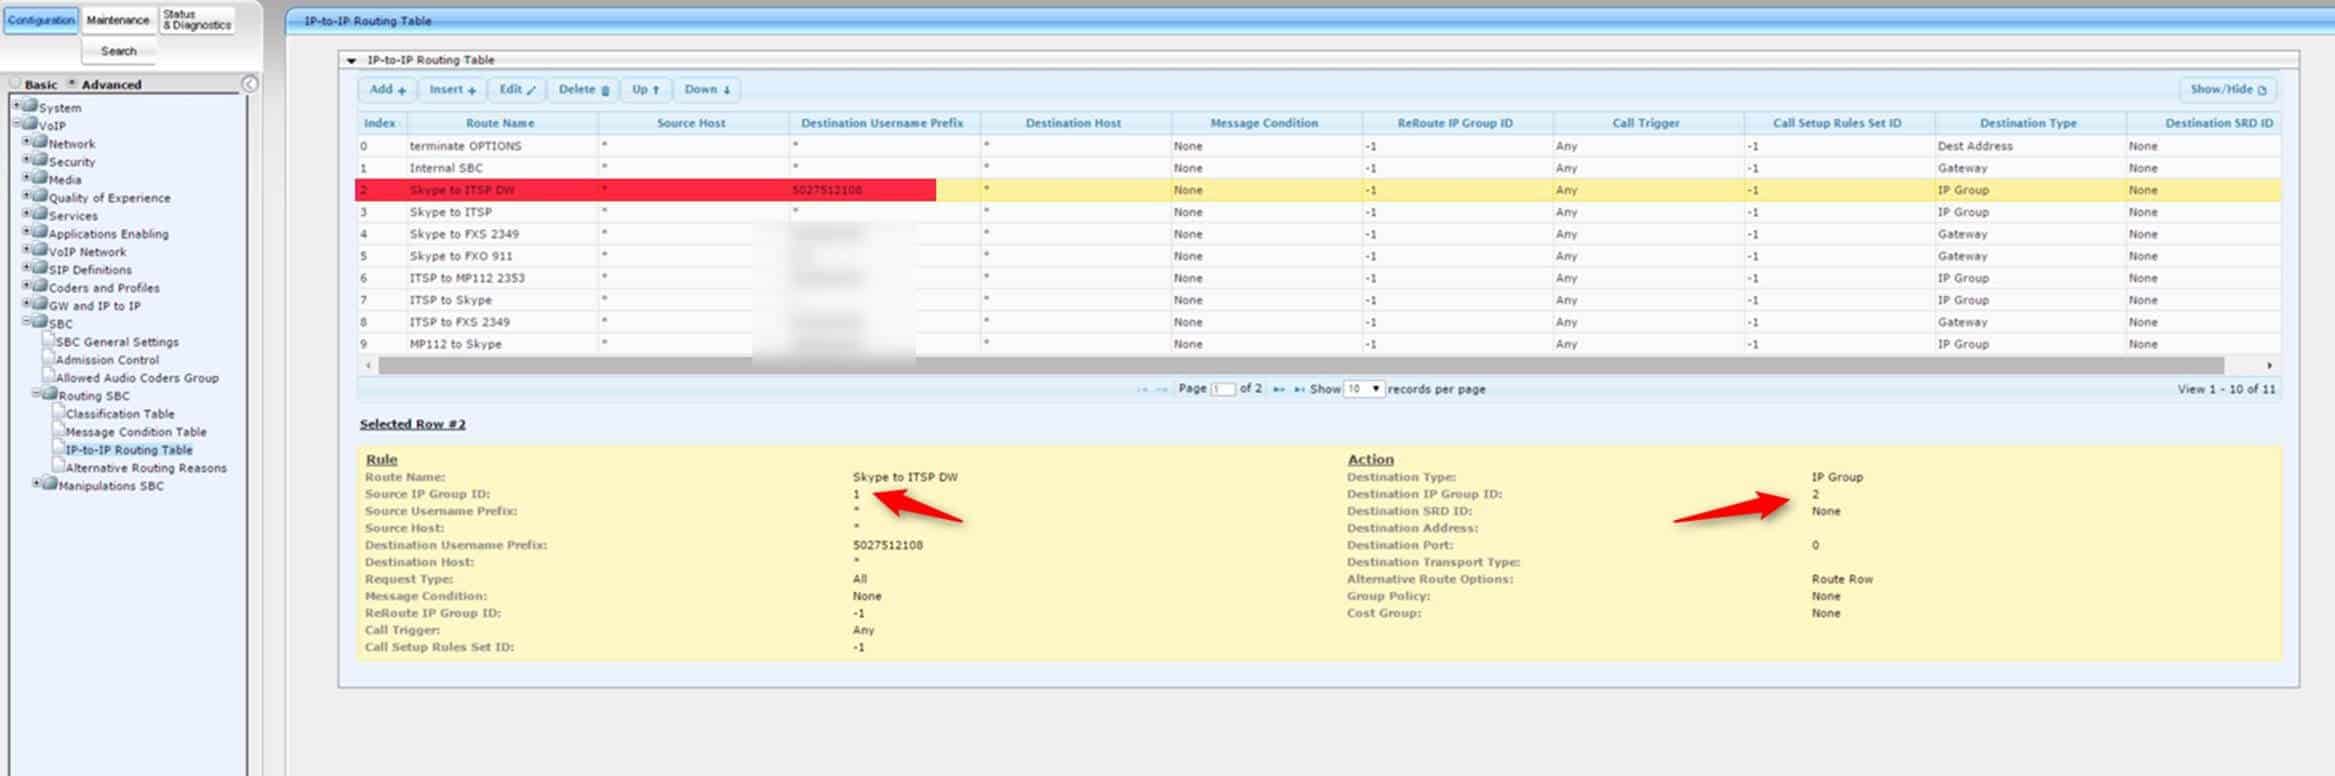Expand the Quality of Experience node
The height and width of the screenshot is (776, 2335).
tap(27, 196)
